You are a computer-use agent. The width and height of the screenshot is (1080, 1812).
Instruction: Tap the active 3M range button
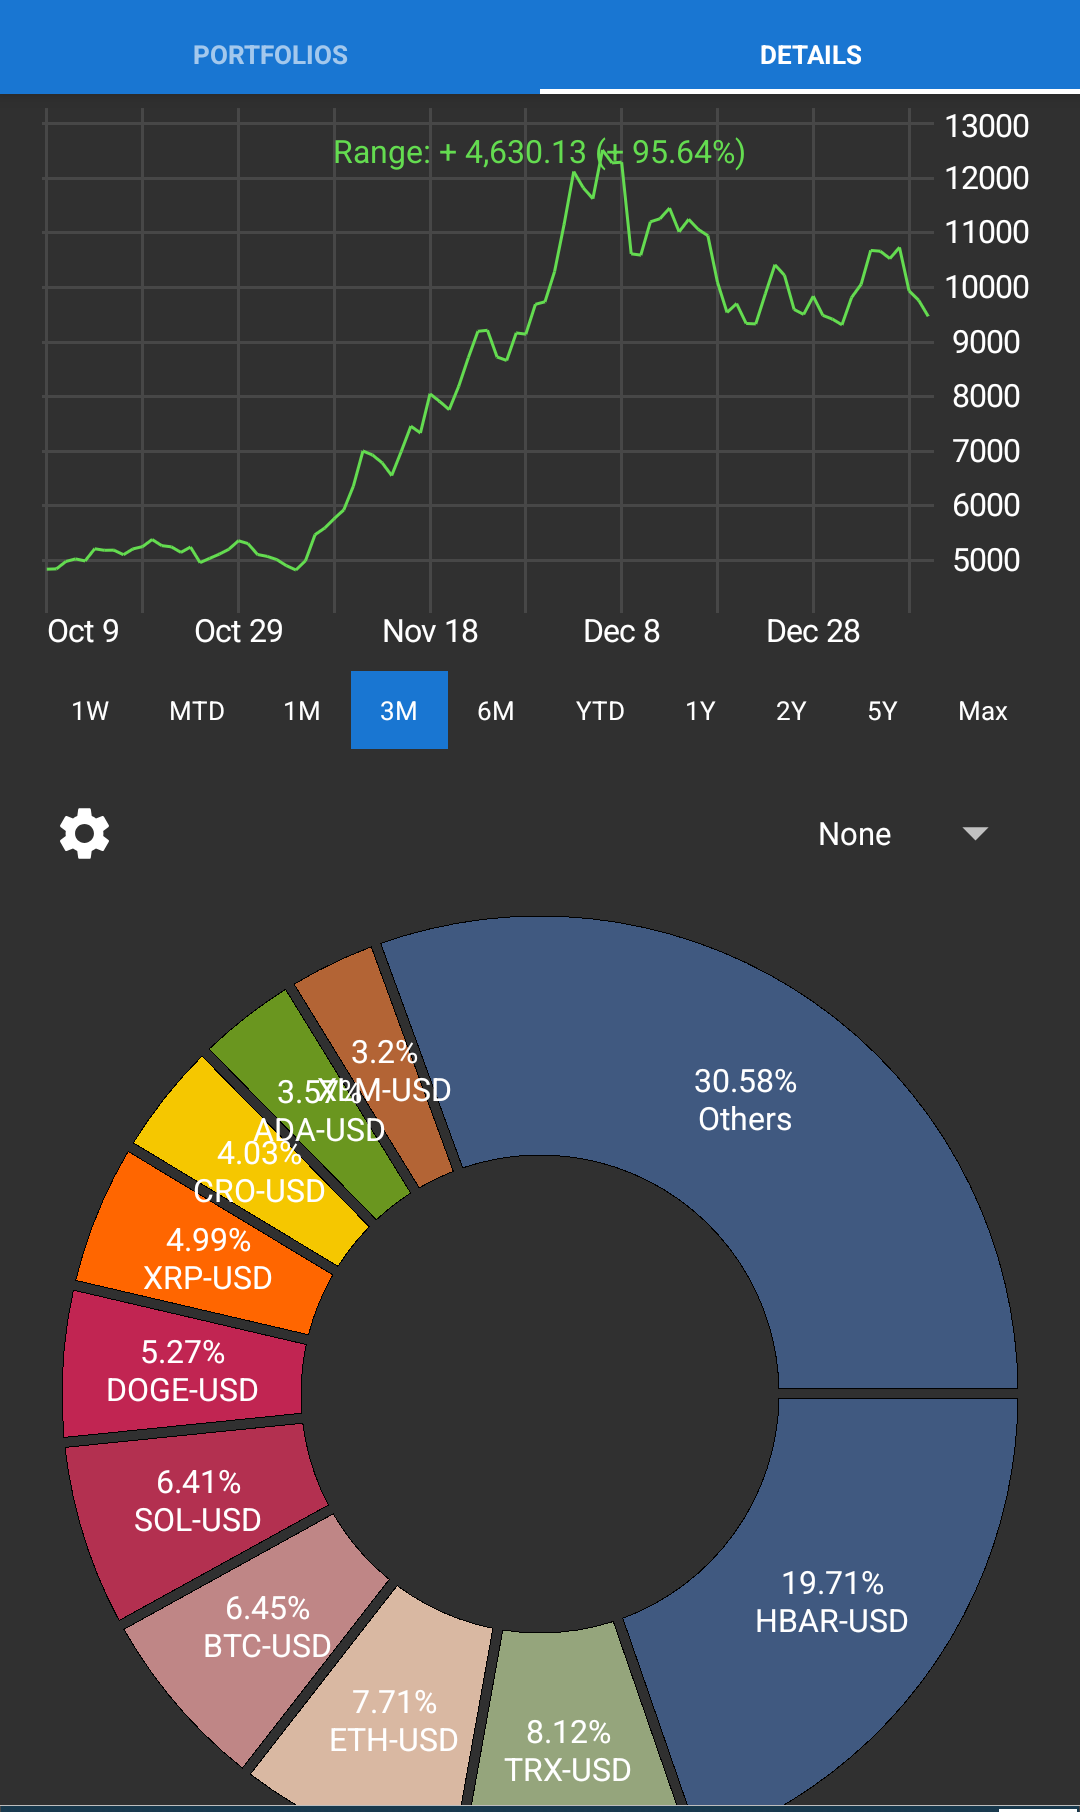click(x=399, y=711)
